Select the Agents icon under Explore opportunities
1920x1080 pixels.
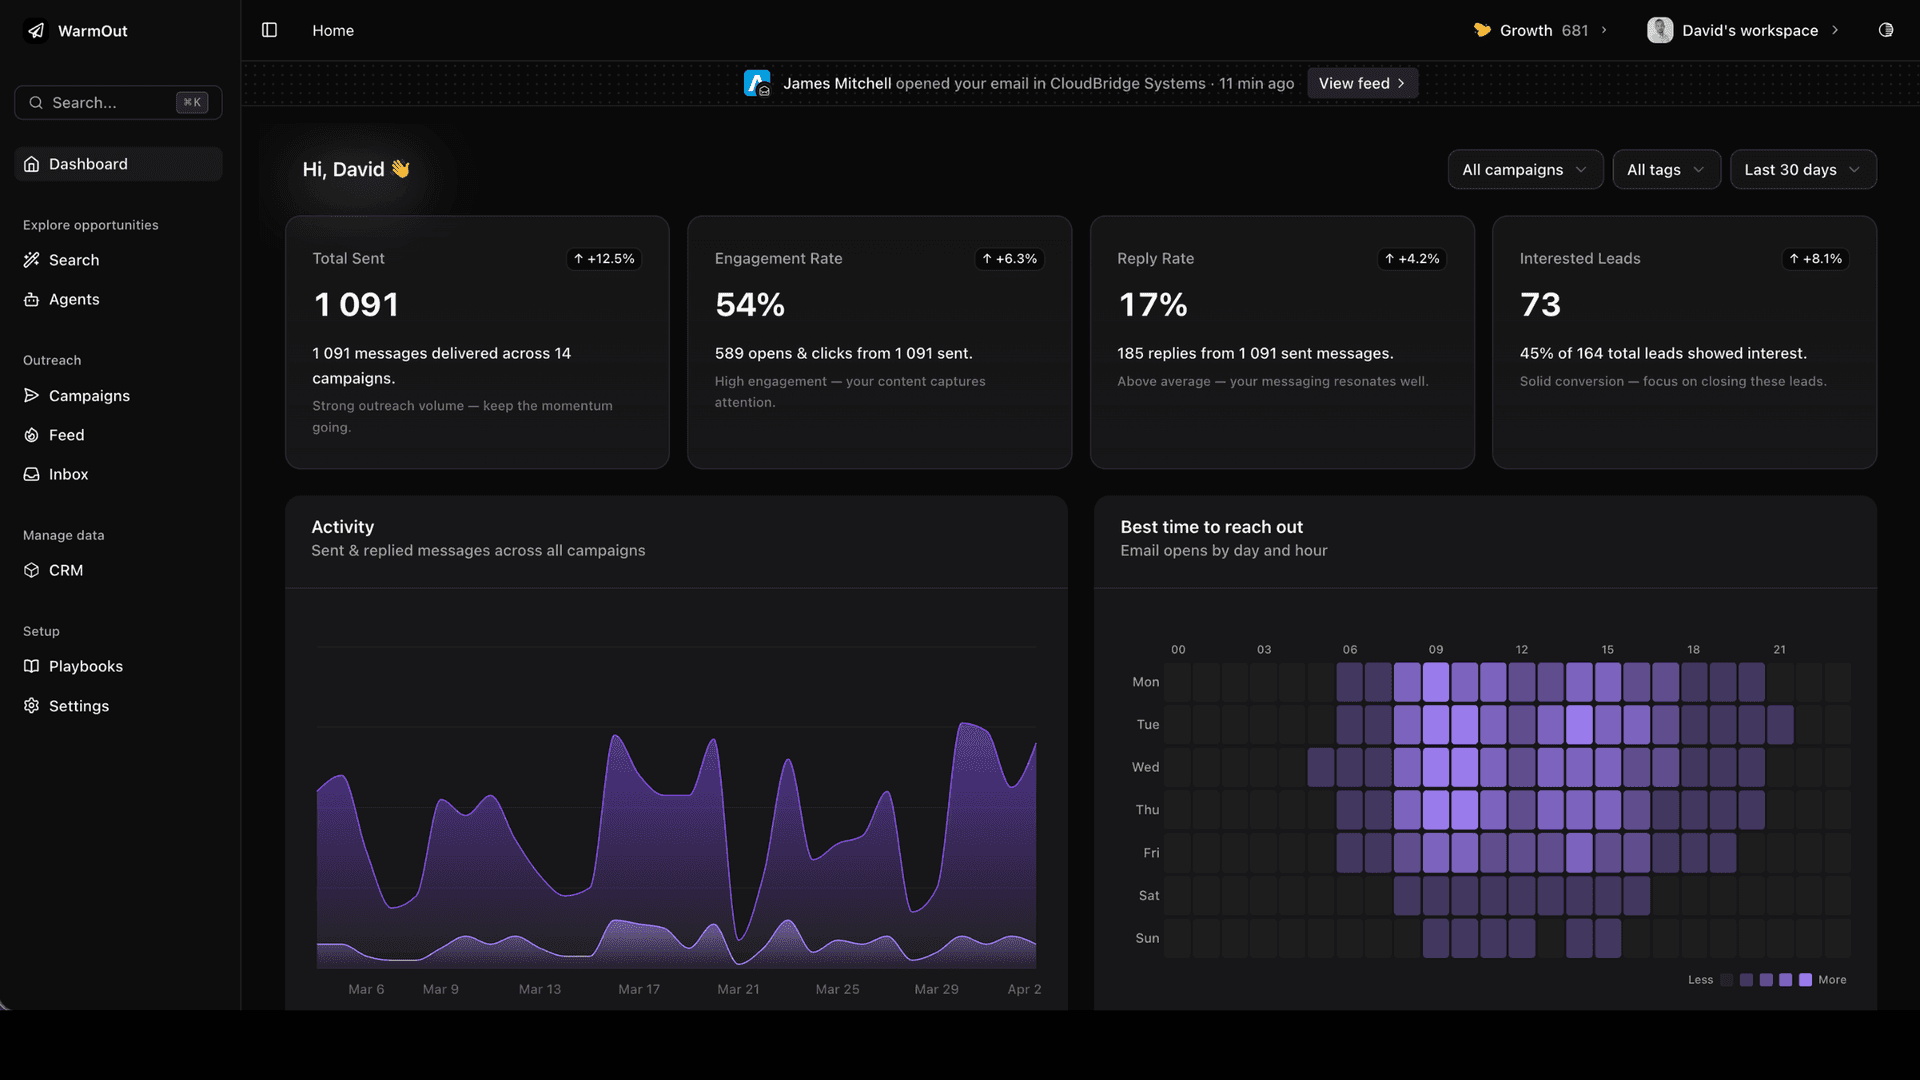click(32, 299)
